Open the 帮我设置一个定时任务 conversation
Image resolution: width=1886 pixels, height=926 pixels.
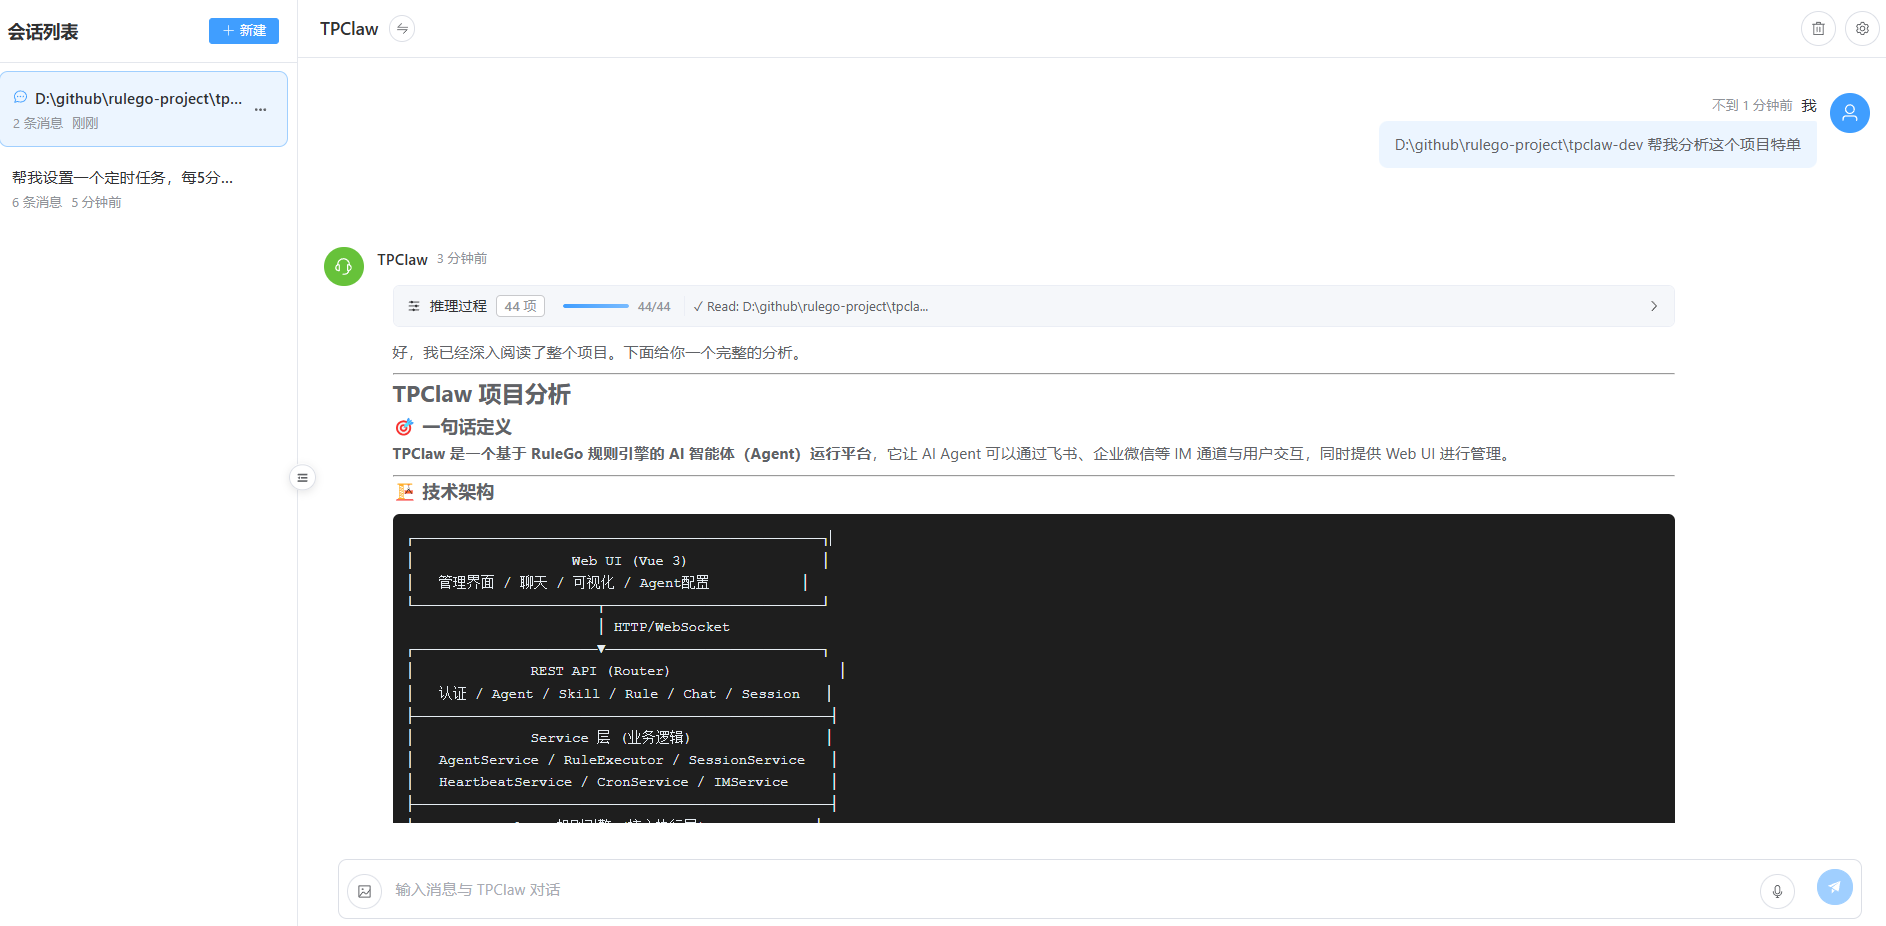point(144,189)
